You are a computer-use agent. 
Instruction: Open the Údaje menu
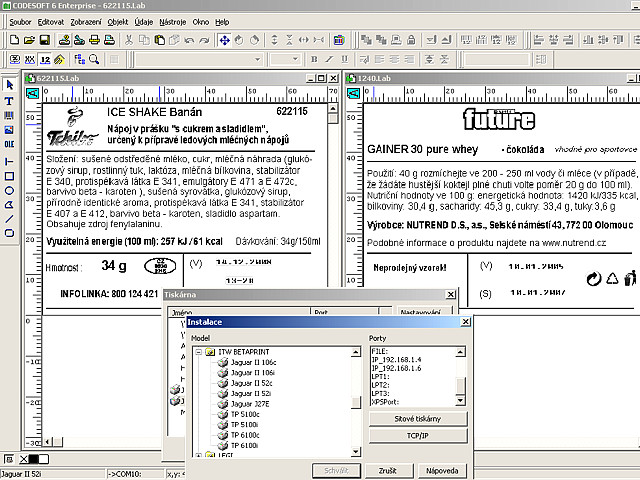(x=144, y=22)
